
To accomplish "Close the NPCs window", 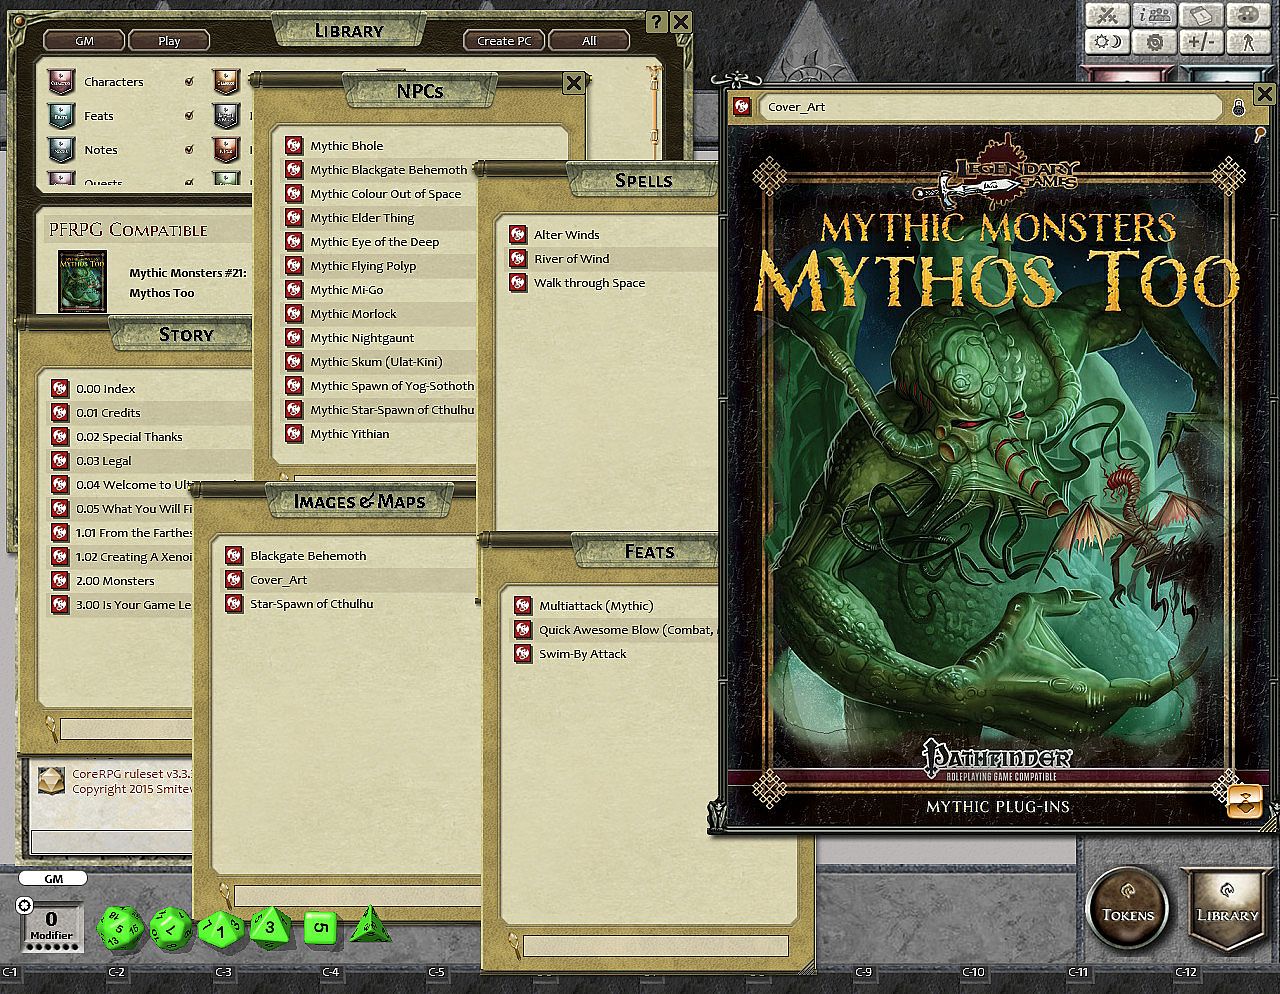I will (574, 83).
